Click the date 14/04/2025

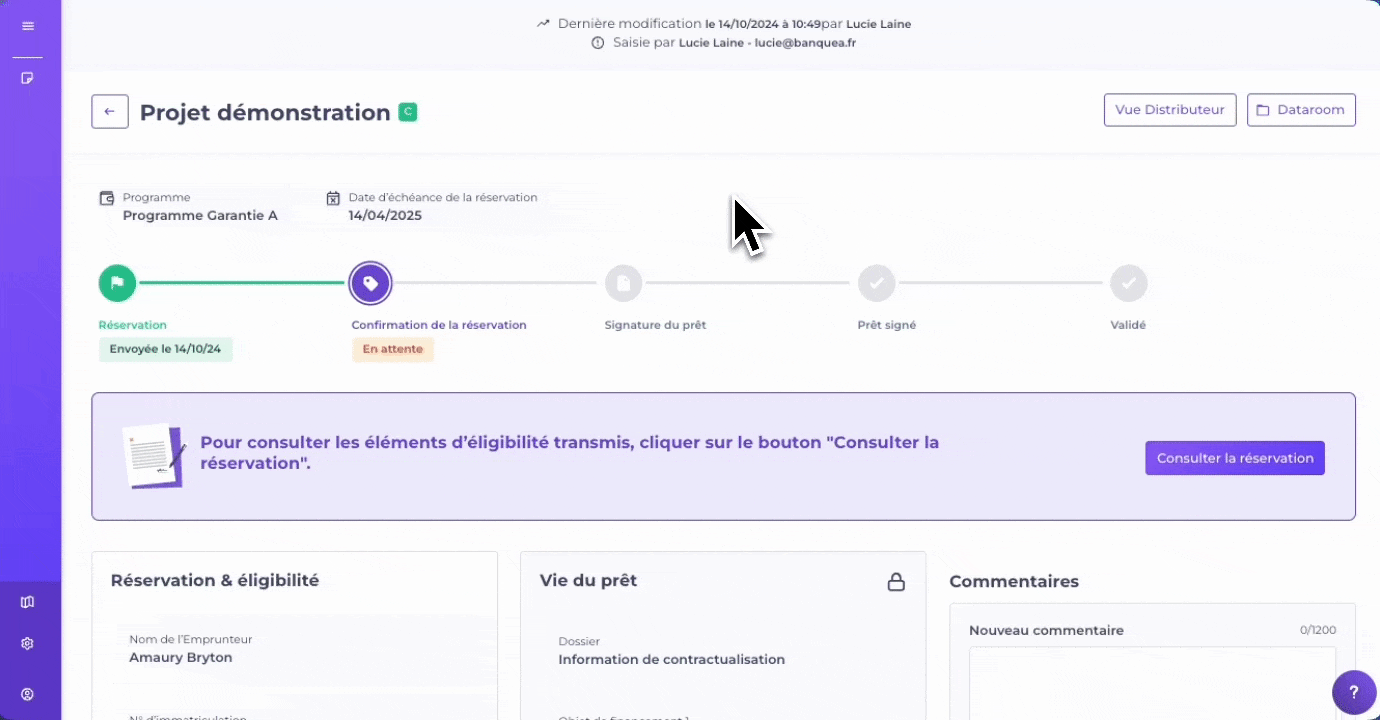[385, 215]
